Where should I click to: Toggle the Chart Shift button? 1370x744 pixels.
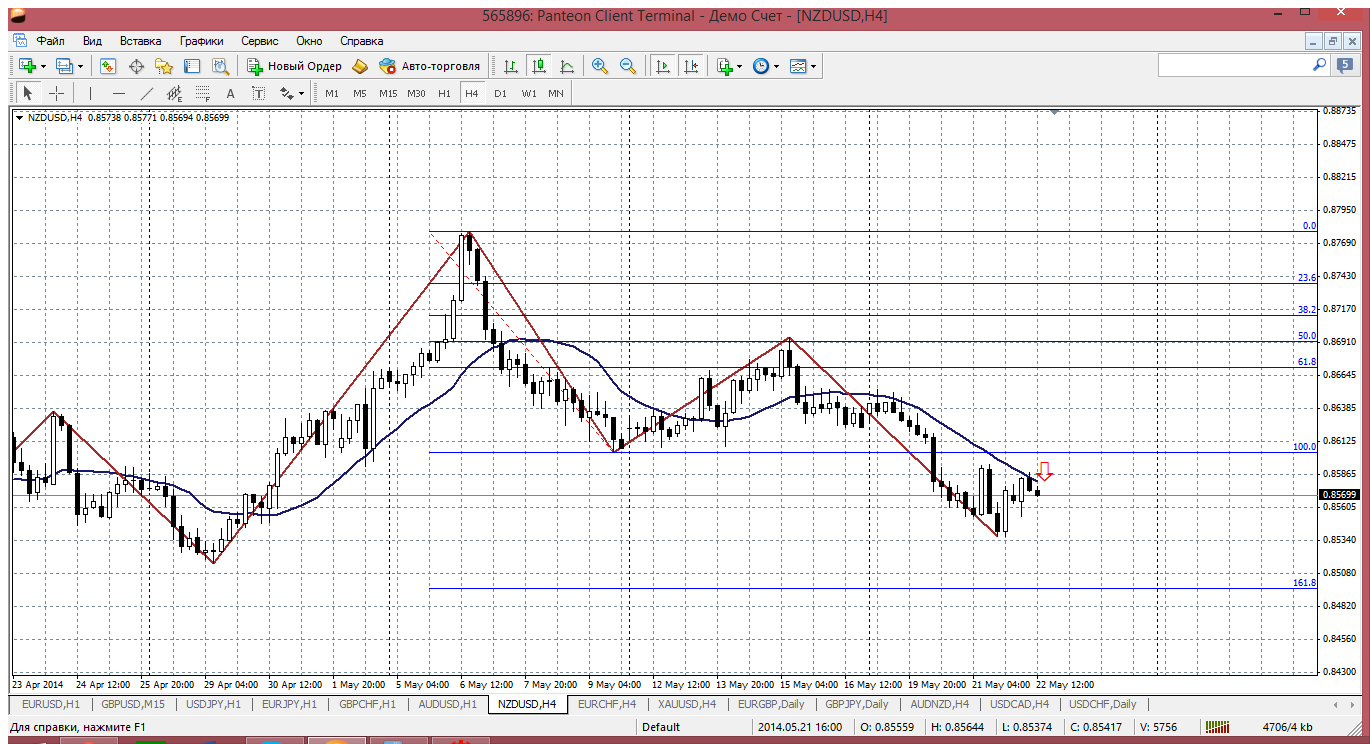pyautogui.click(x=690, y=66)
